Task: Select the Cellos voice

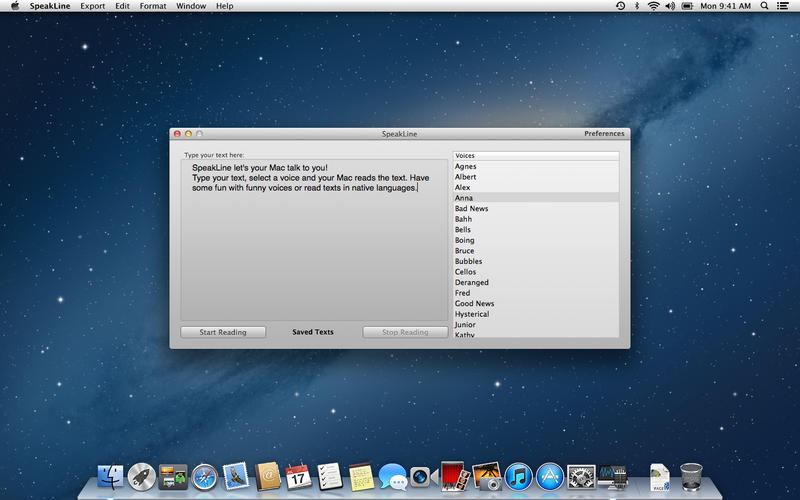Action: [536, 271]
